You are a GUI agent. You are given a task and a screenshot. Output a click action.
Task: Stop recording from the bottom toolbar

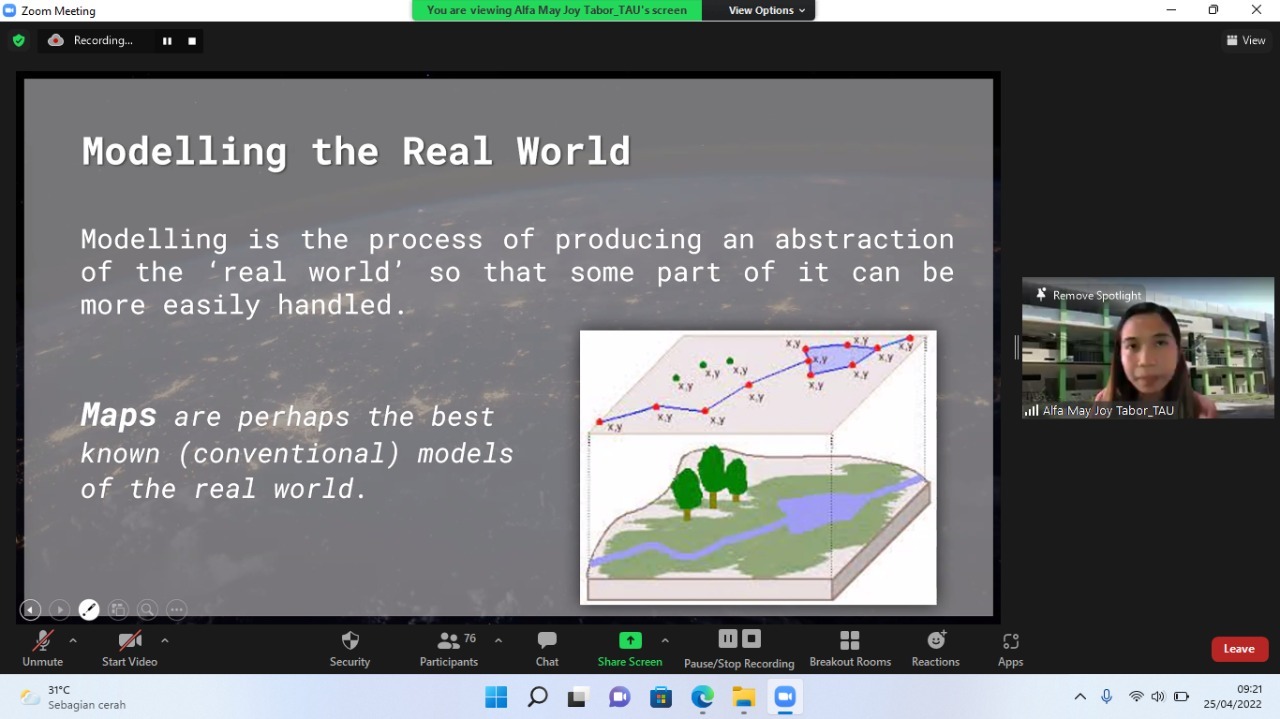point(752,639)
